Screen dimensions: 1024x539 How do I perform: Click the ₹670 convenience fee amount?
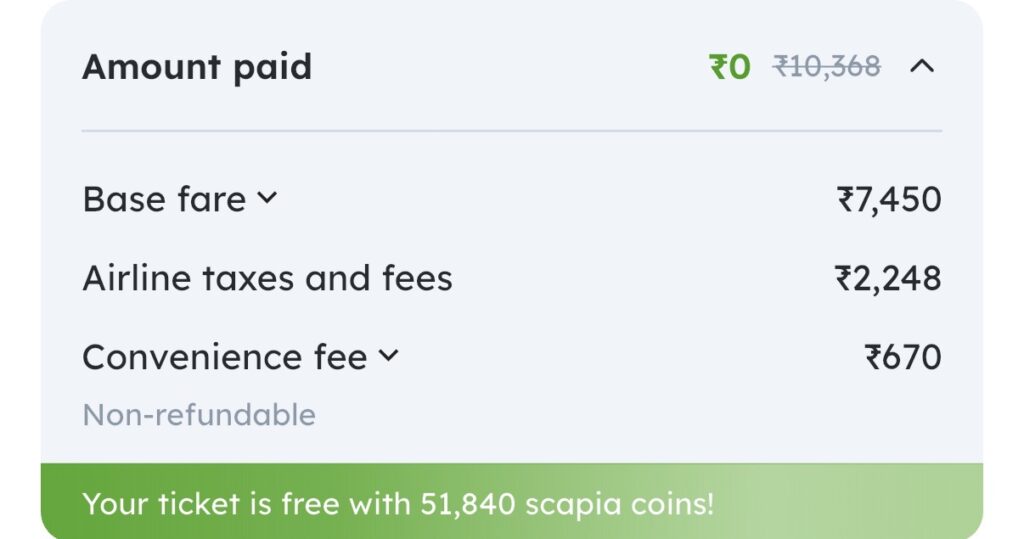[903, 357]
